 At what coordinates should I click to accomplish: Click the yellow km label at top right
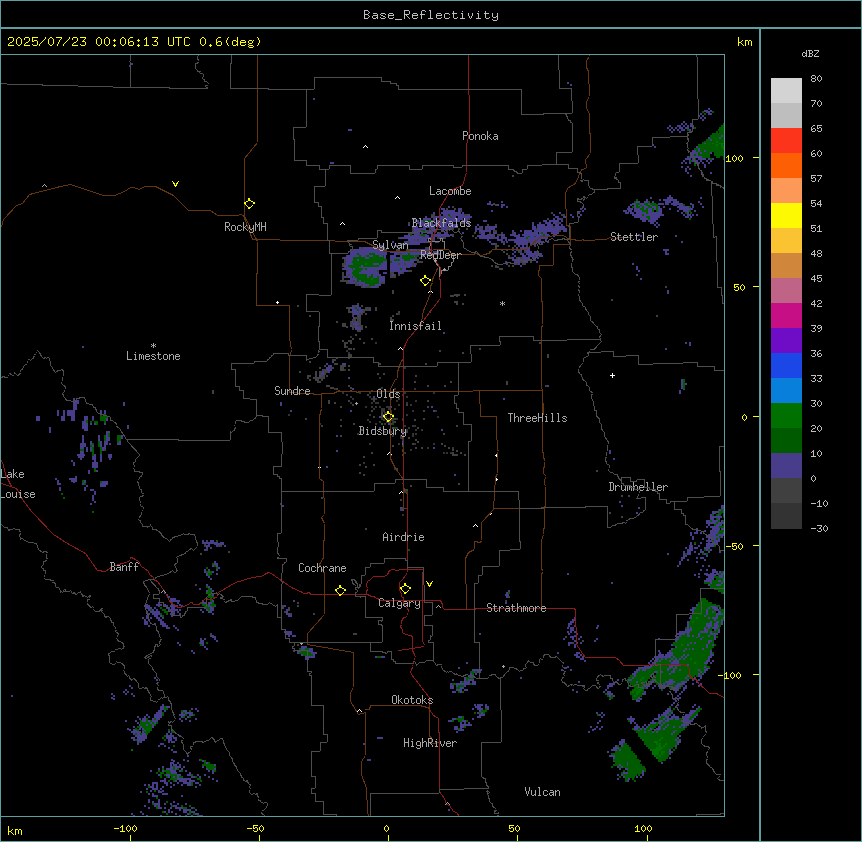point(744,42)
